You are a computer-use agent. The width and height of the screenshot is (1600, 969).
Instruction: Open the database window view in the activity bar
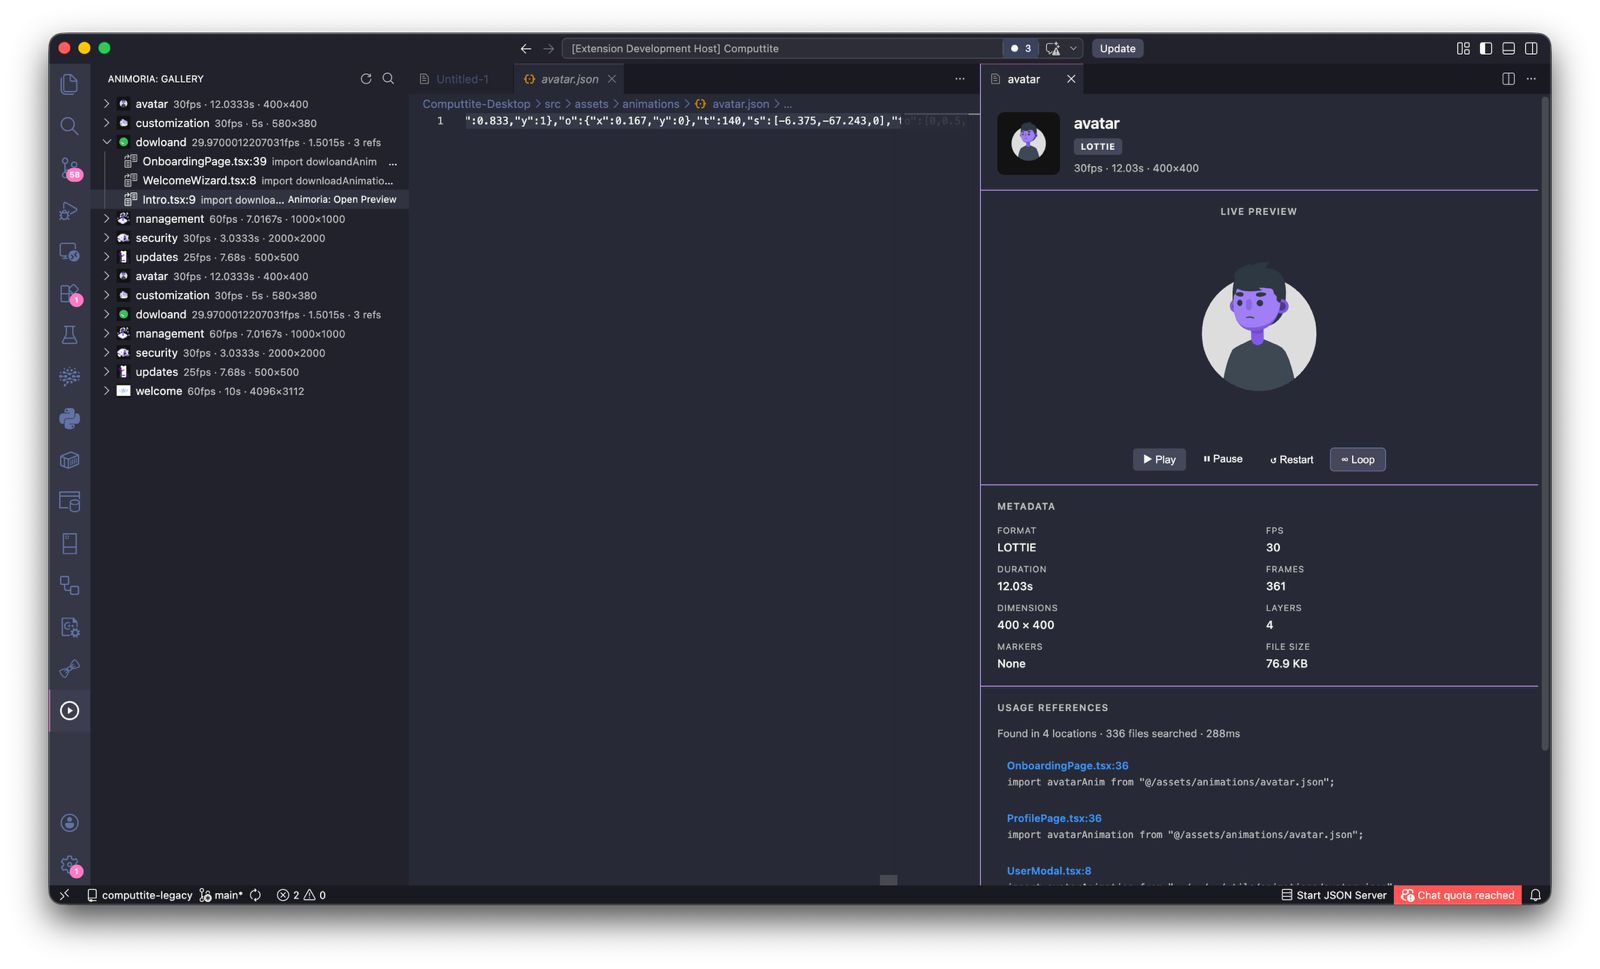69,502
